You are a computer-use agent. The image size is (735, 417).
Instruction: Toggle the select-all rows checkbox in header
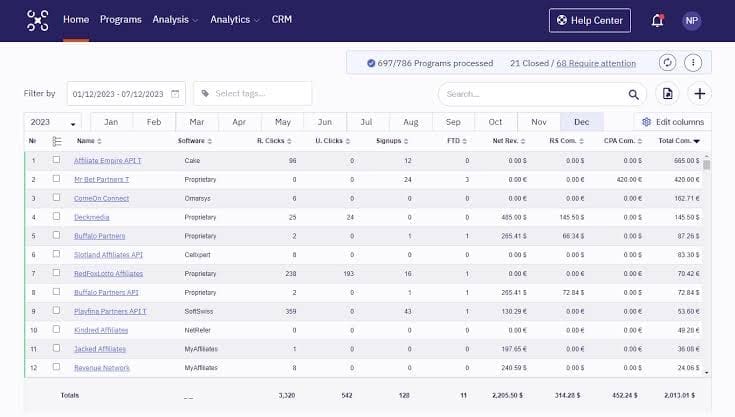tap(57, 141)
